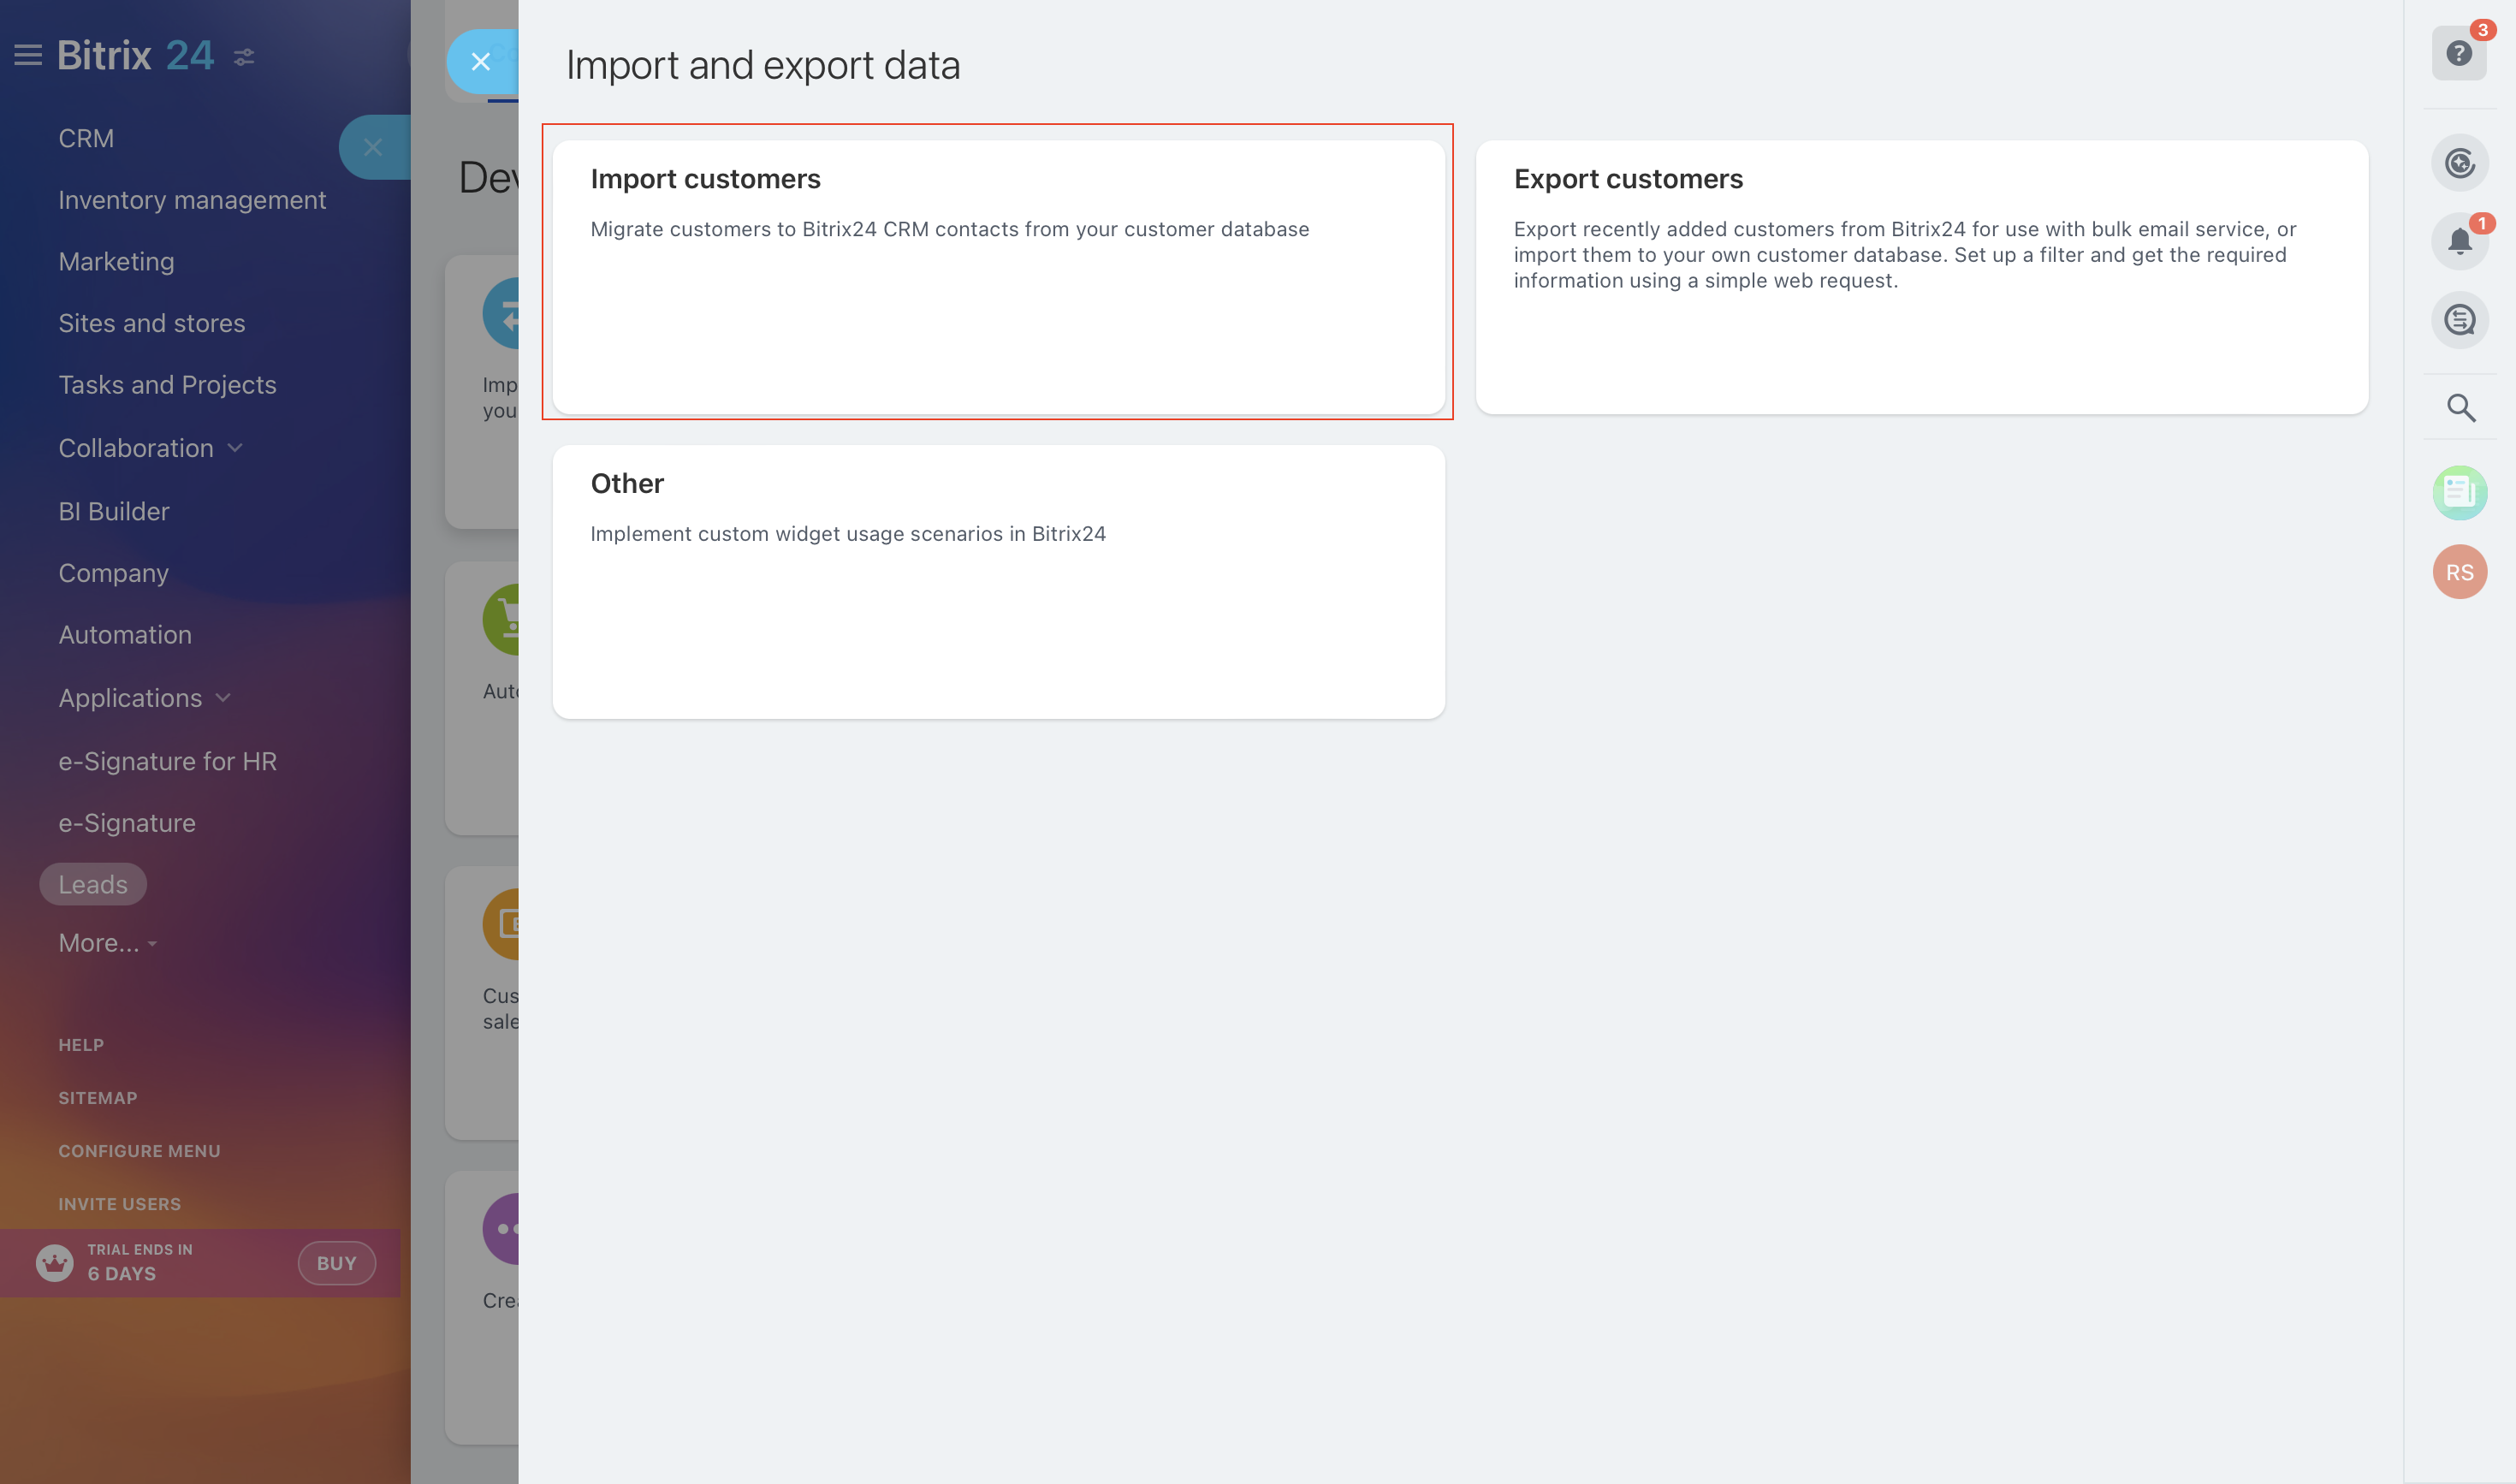Click the BUY button
2516x1484 pixels.
click(337, 1263)
